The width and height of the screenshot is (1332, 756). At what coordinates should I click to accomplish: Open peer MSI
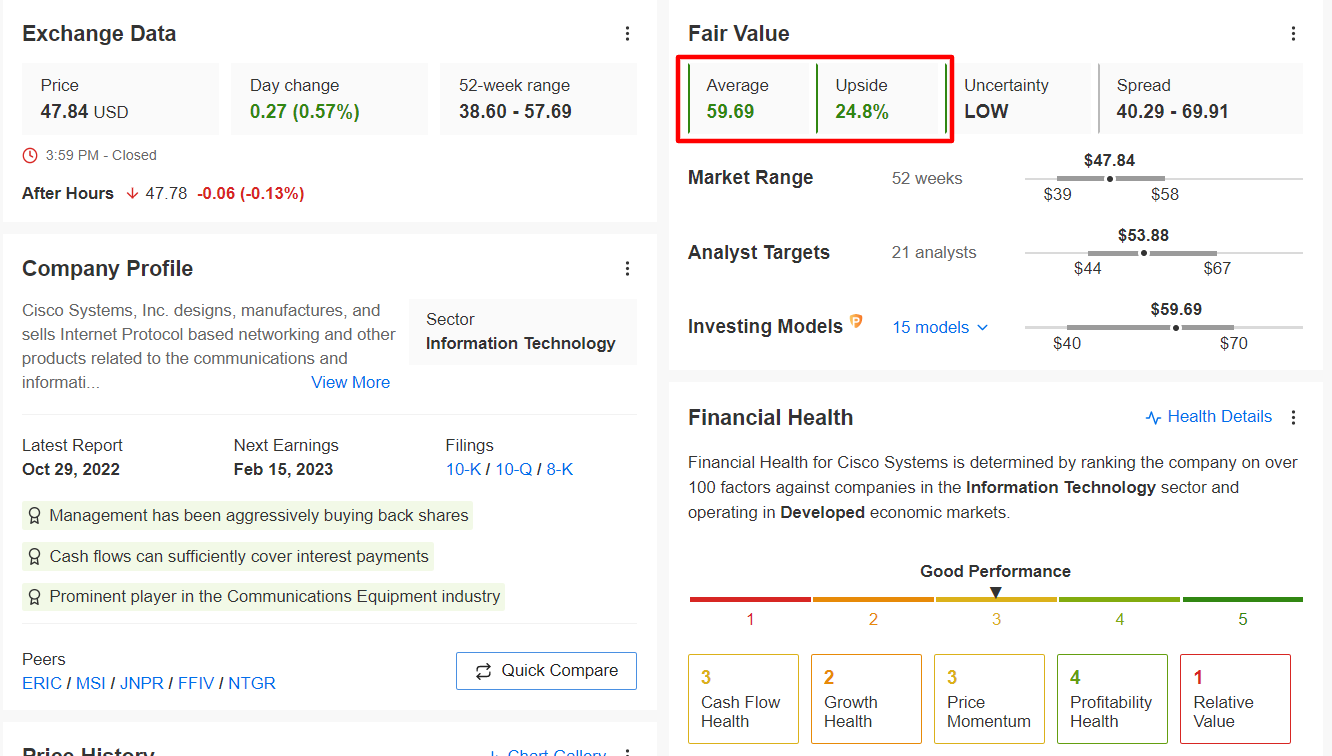[91, 684]
